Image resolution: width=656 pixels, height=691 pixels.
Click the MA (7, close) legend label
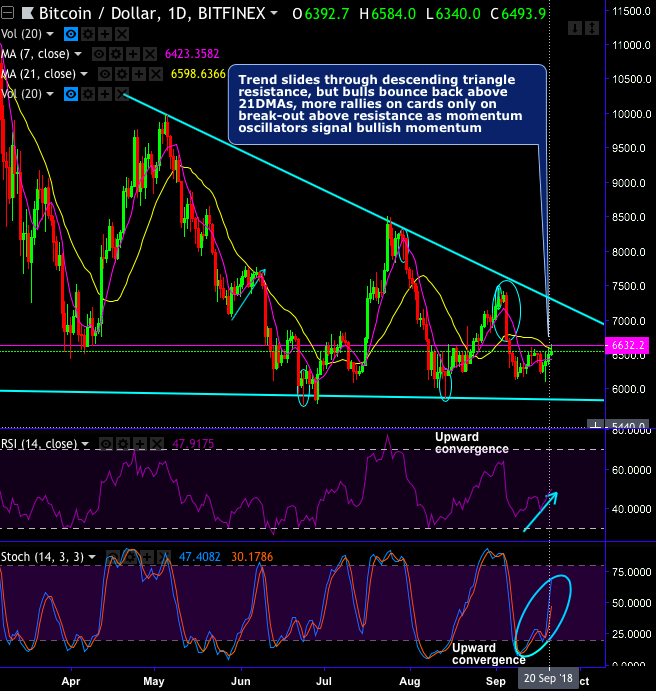35,54
